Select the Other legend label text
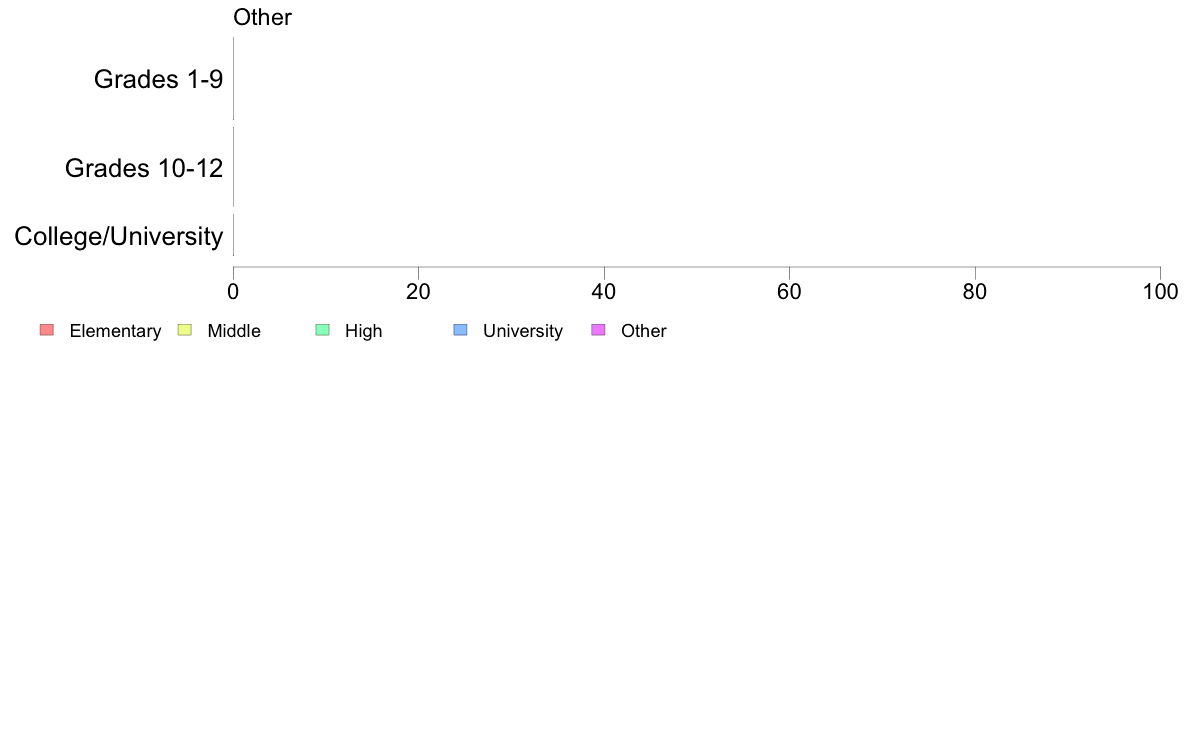Viewport: 1188px width, 736px height. point(644,331)
